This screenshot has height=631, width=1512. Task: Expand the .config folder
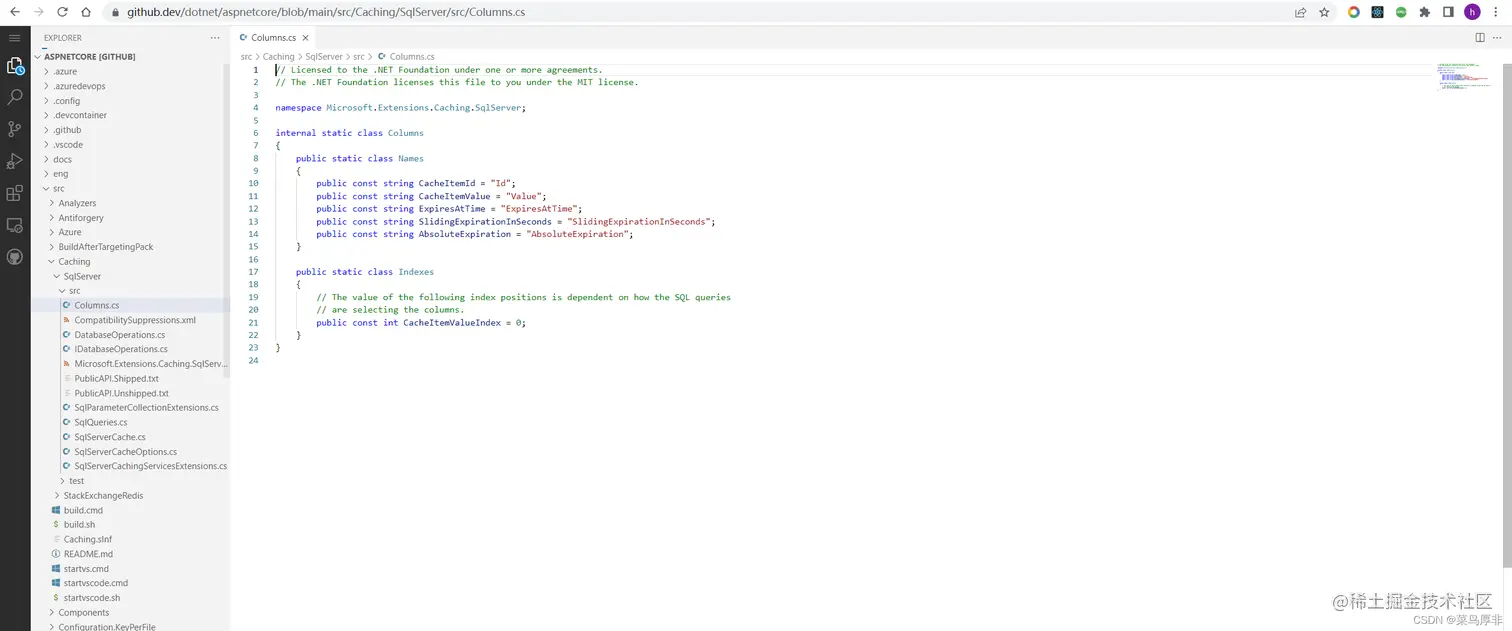[x=131, y=101]
